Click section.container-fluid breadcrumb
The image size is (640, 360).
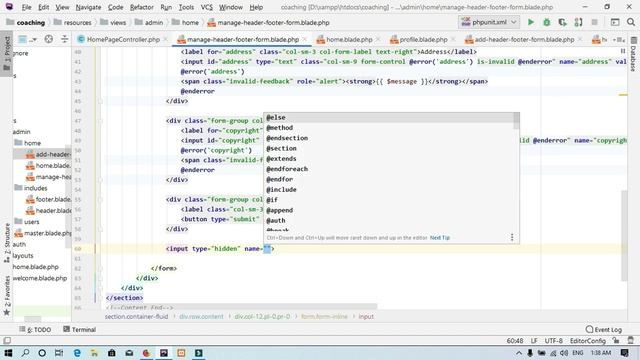coord(136,317)
